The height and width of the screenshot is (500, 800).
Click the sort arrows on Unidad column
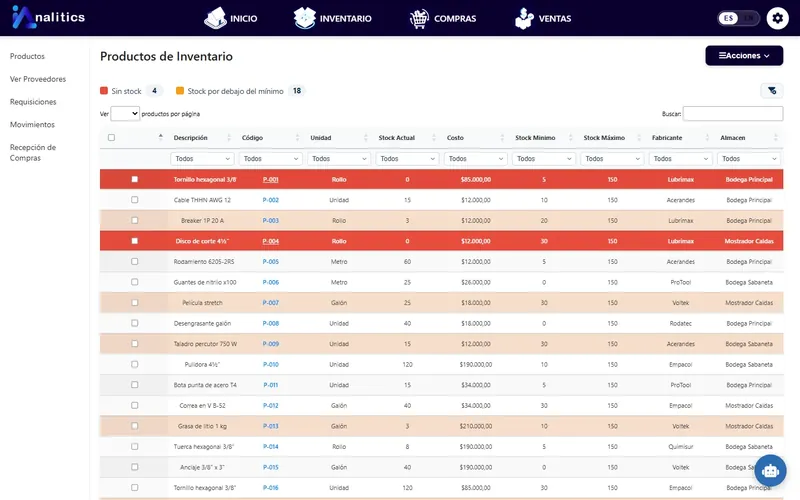click(365, 137)
